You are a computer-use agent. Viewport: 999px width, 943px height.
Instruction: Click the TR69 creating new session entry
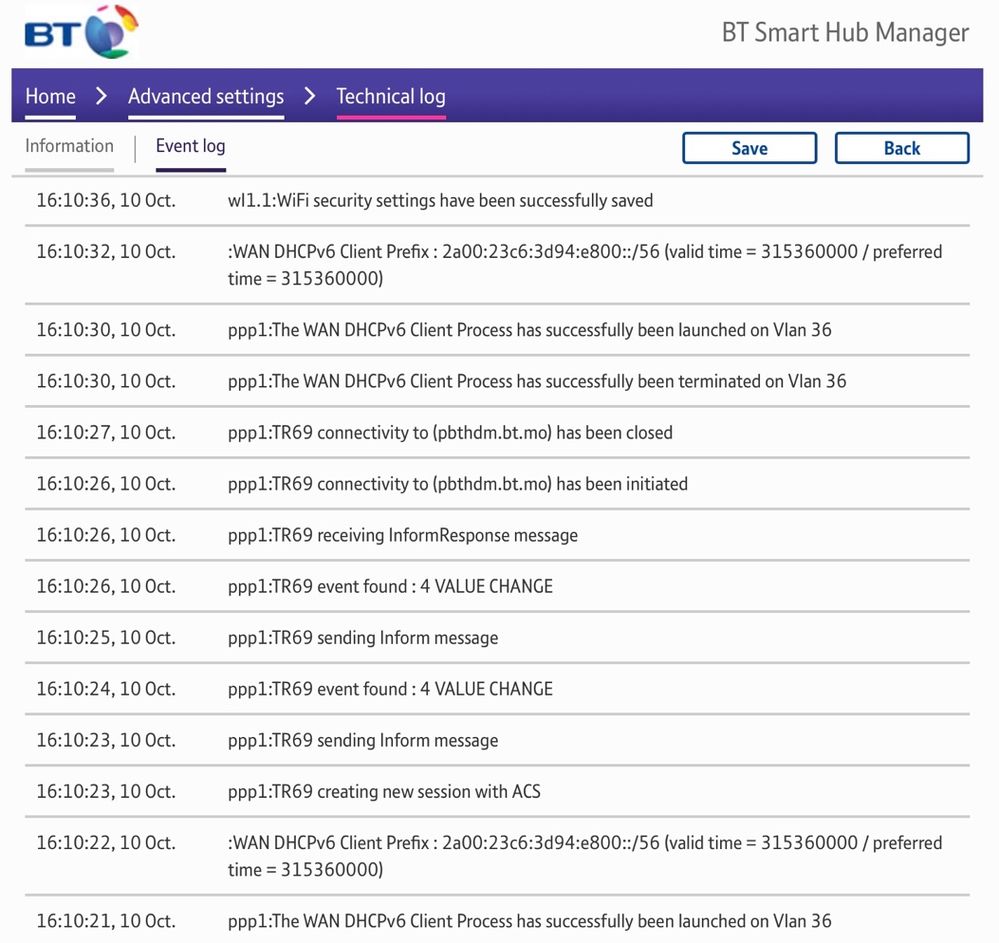(x=384, y=791)
